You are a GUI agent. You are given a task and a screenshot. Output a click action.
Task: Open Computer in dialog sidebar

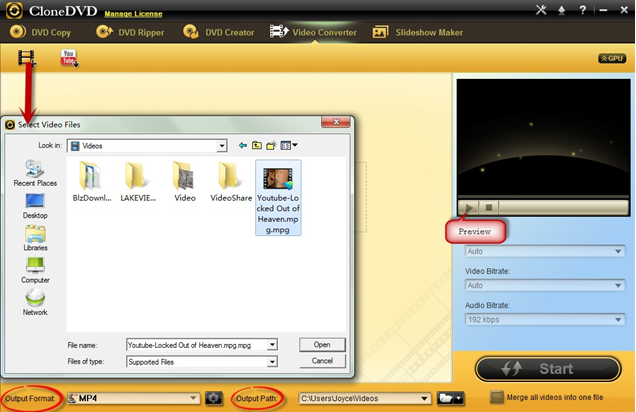click(35, 270)
